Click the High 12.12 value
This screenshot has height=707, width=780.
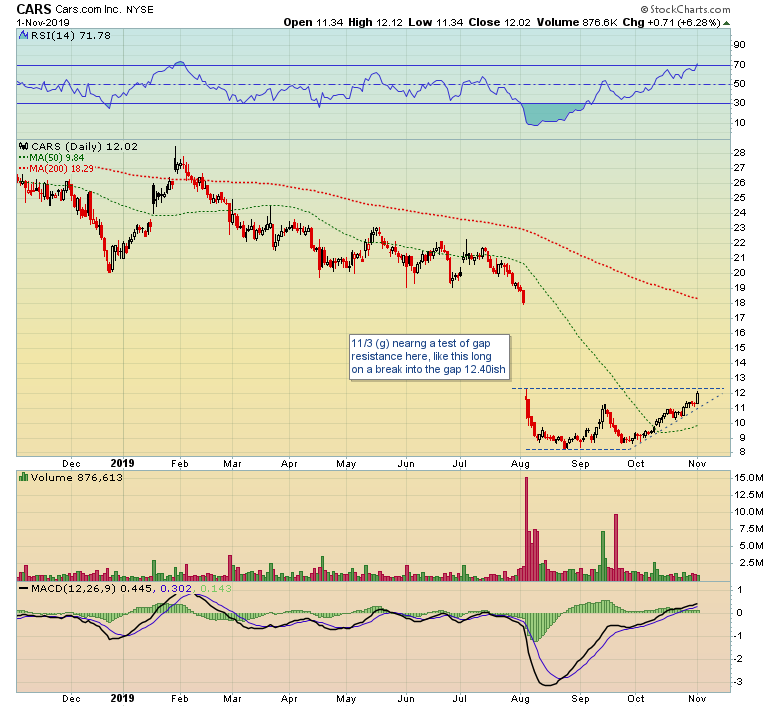pos(375,22)
